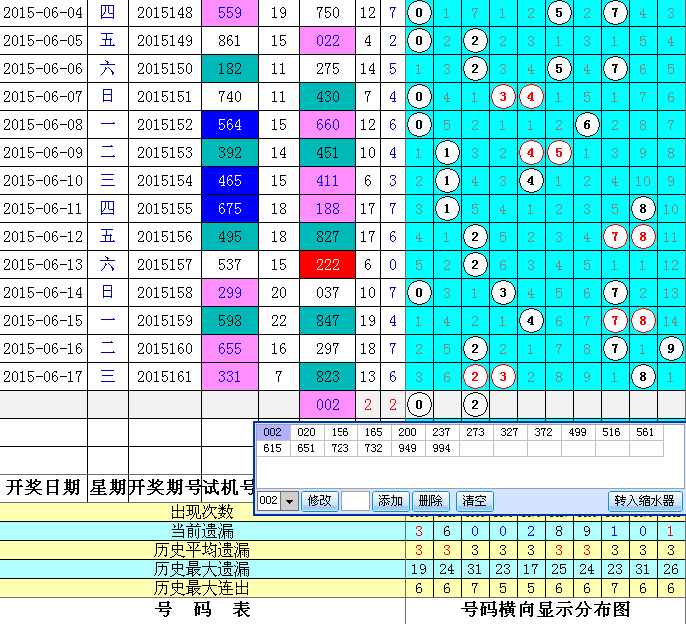Select number 372 in the list
This screenshot has height=624, width=686.
point(544,432)
